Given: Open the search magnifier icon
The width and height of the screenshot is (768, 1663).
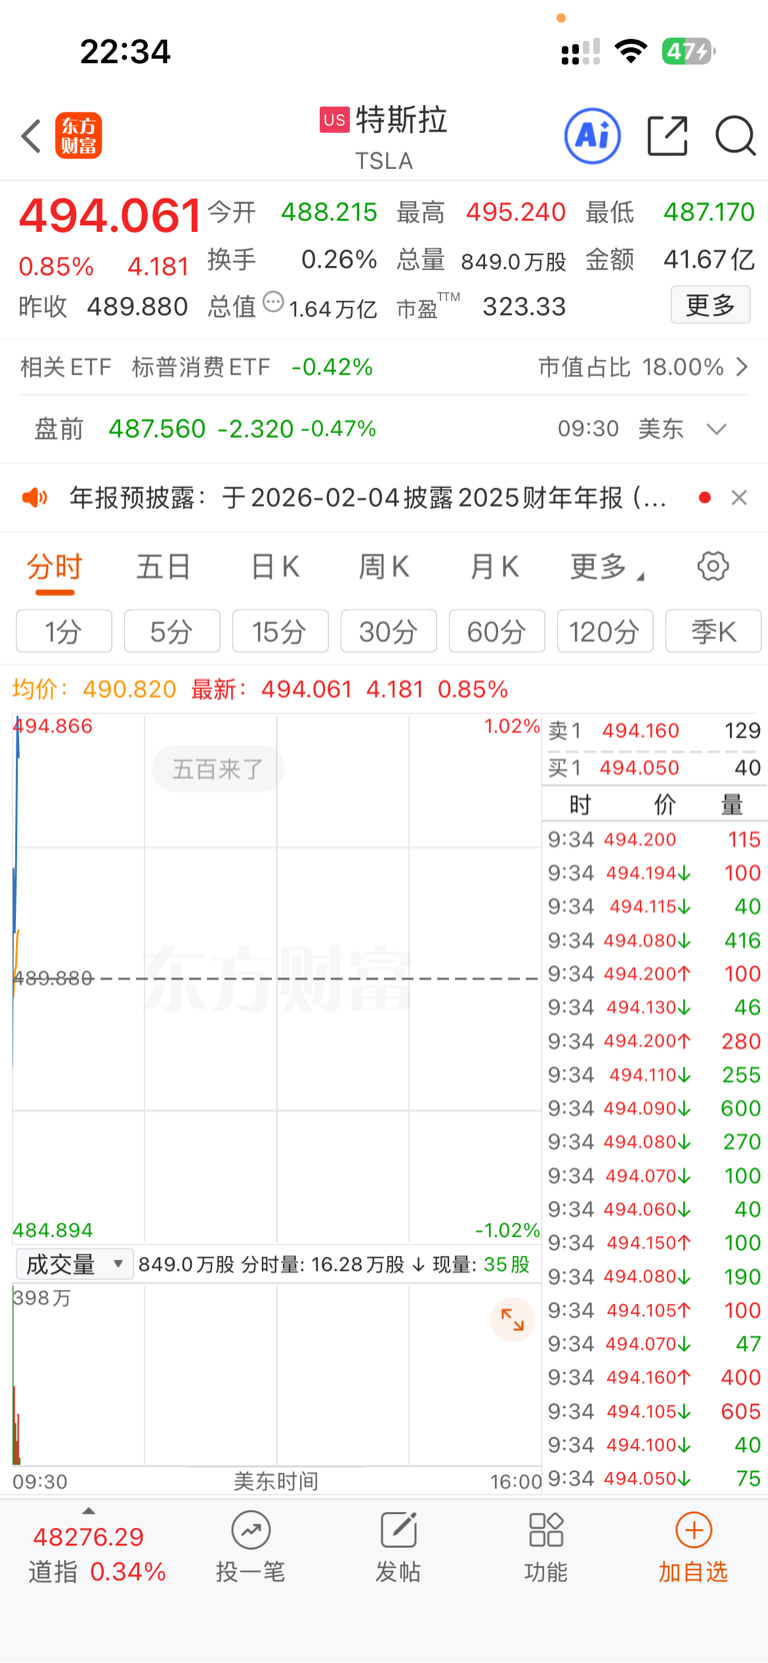Looking at the screenshot, I should coord(735,136).
